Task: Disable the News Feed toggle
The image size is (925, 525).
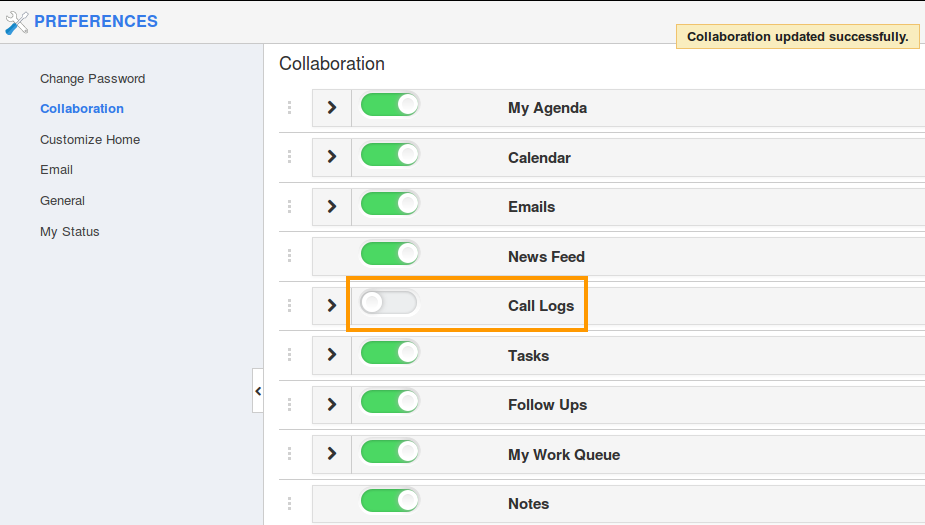Action: (x=389, y=254)
